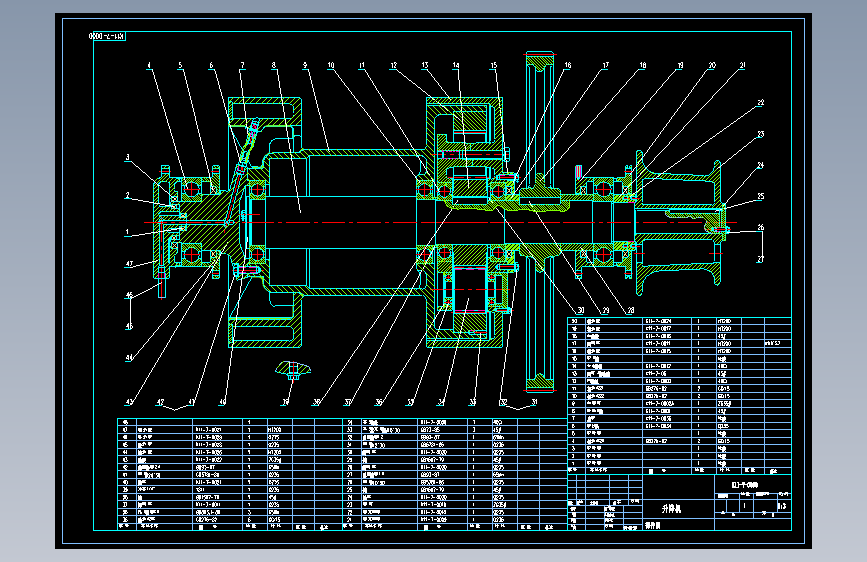Select callout number 1 on left
This screenshot has width=867, height=562.
127,232
